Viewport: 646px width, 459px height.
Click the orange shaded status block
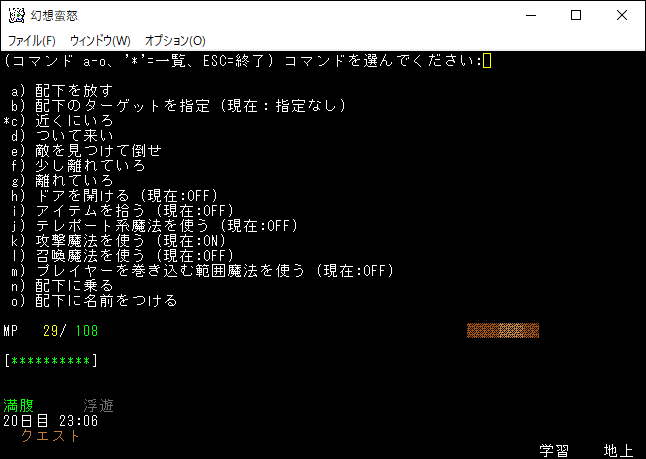point(503,331)
